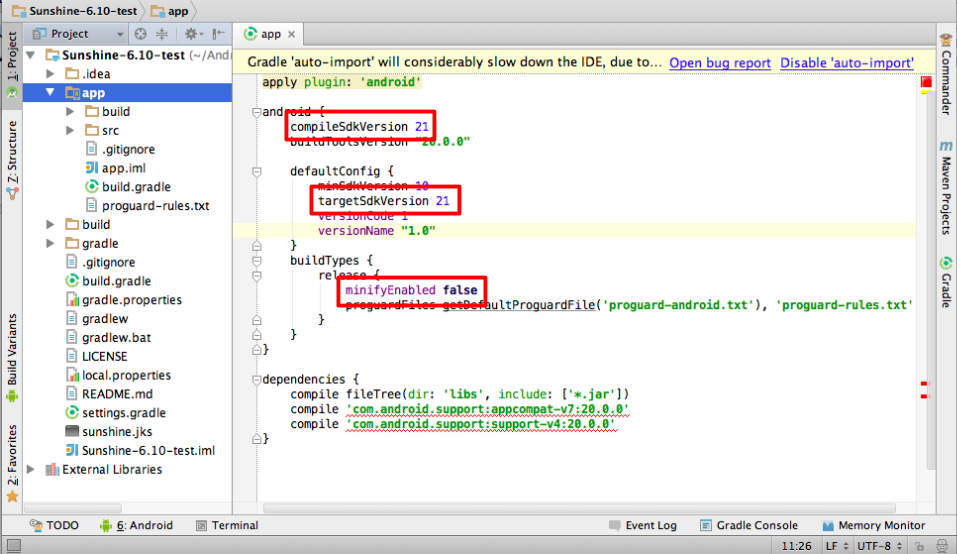Expand the build folder under app

coord(70,112)
